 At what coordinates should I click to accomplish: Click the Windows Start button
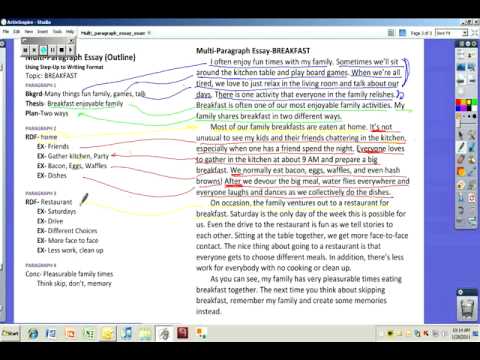10,333
